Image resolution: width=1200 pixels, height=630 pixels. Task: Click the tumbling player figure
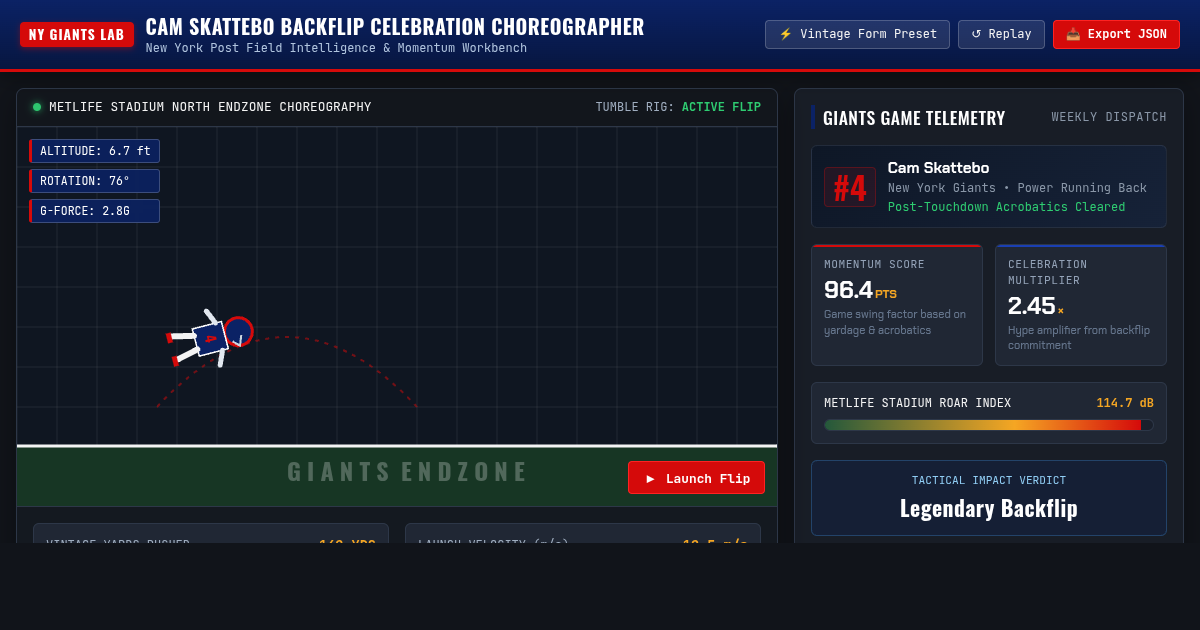[x=209, y=338]
